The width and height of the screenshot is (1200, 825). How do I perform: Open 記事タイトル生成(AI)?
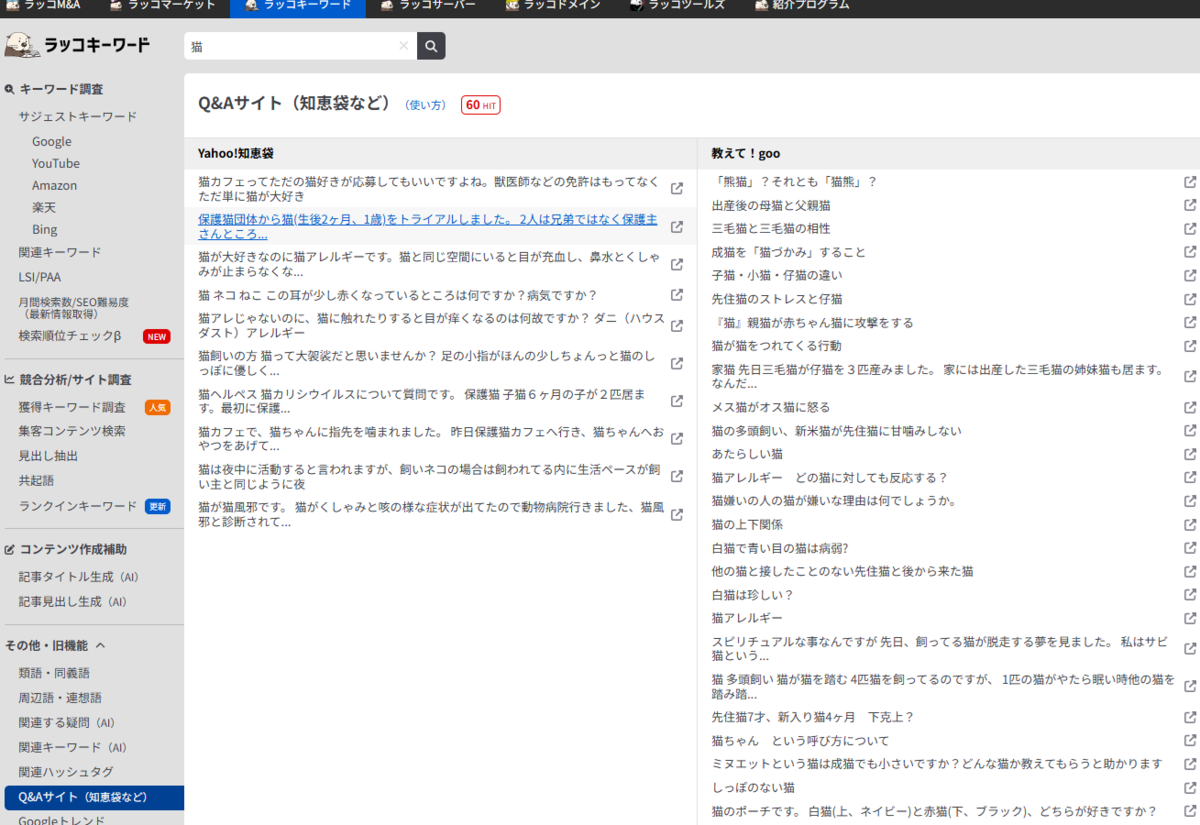[x=79, y=577]
